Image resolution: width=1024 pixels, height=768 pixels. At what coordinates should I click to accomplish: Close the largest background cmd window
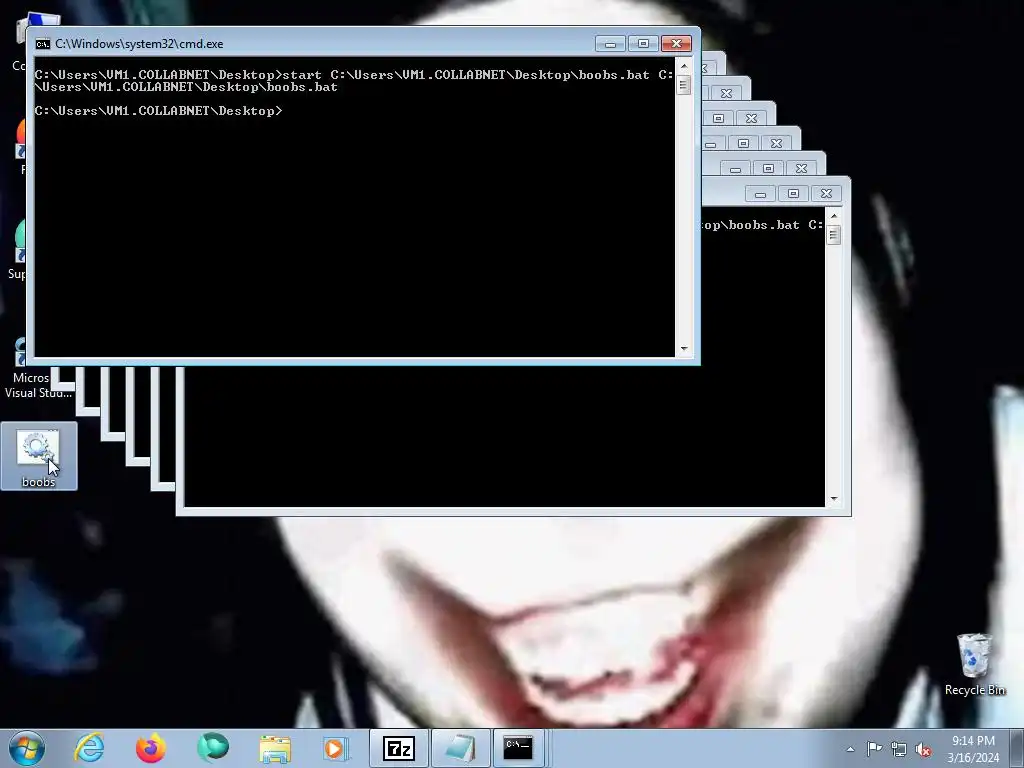(x=826, y=194)
